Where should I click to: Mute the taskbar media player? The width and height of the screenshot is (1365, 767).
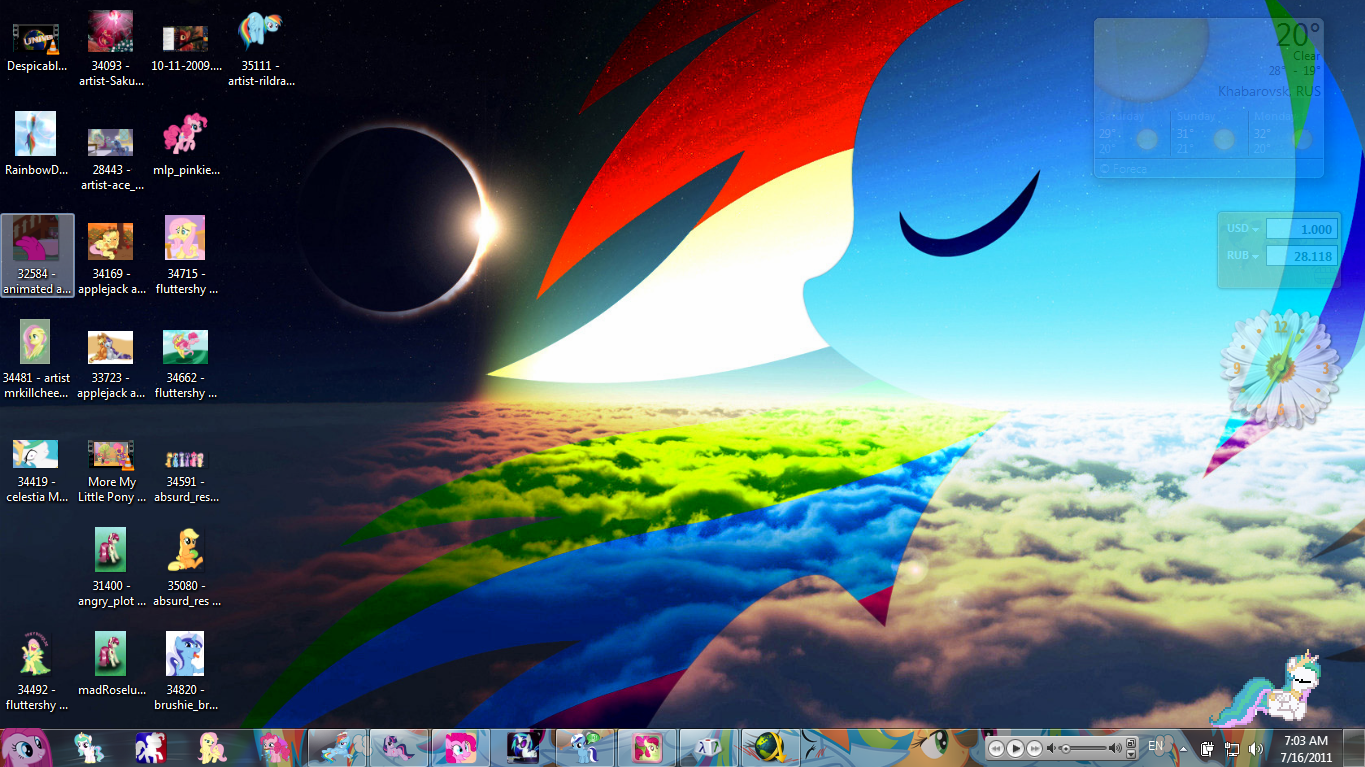coord(1052,748)
